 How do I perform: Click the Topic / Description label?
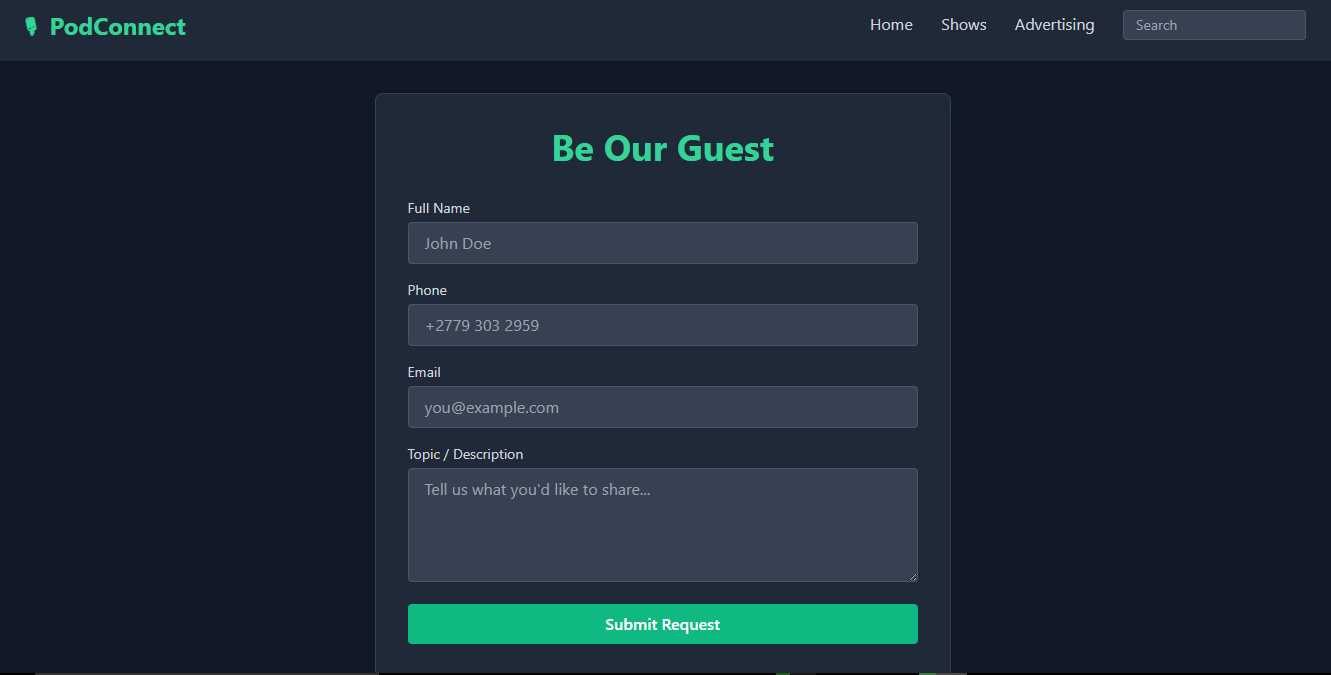[465, 454]
